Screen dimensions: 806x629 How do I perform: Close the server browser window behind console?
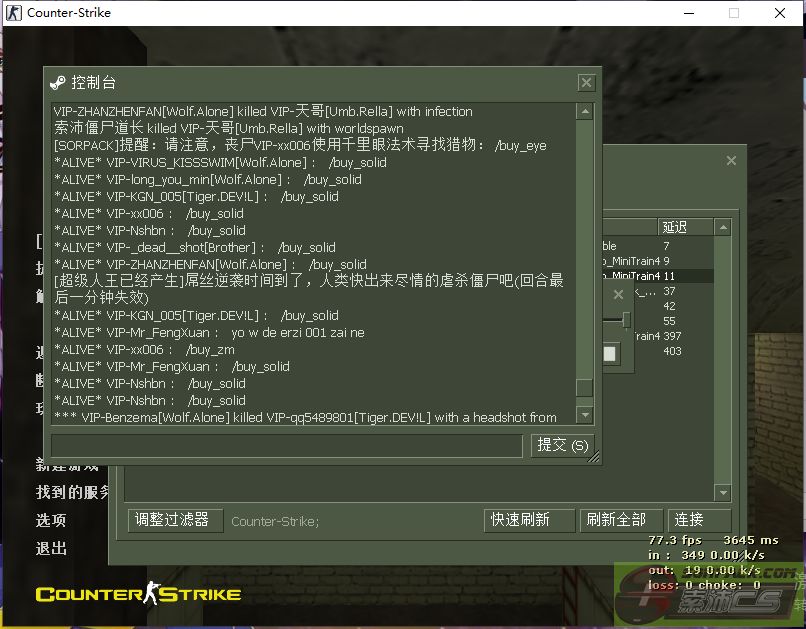(x=731, y=161)
